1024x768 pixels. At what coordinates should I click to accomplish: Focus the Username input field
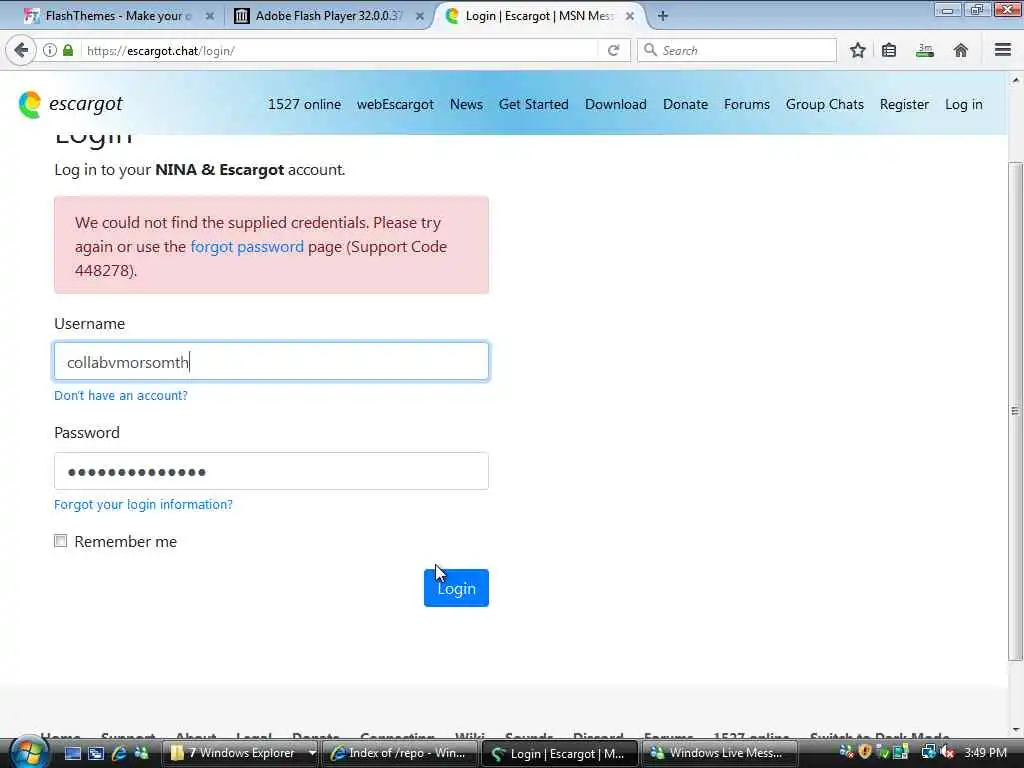click(x=271, y=361)
